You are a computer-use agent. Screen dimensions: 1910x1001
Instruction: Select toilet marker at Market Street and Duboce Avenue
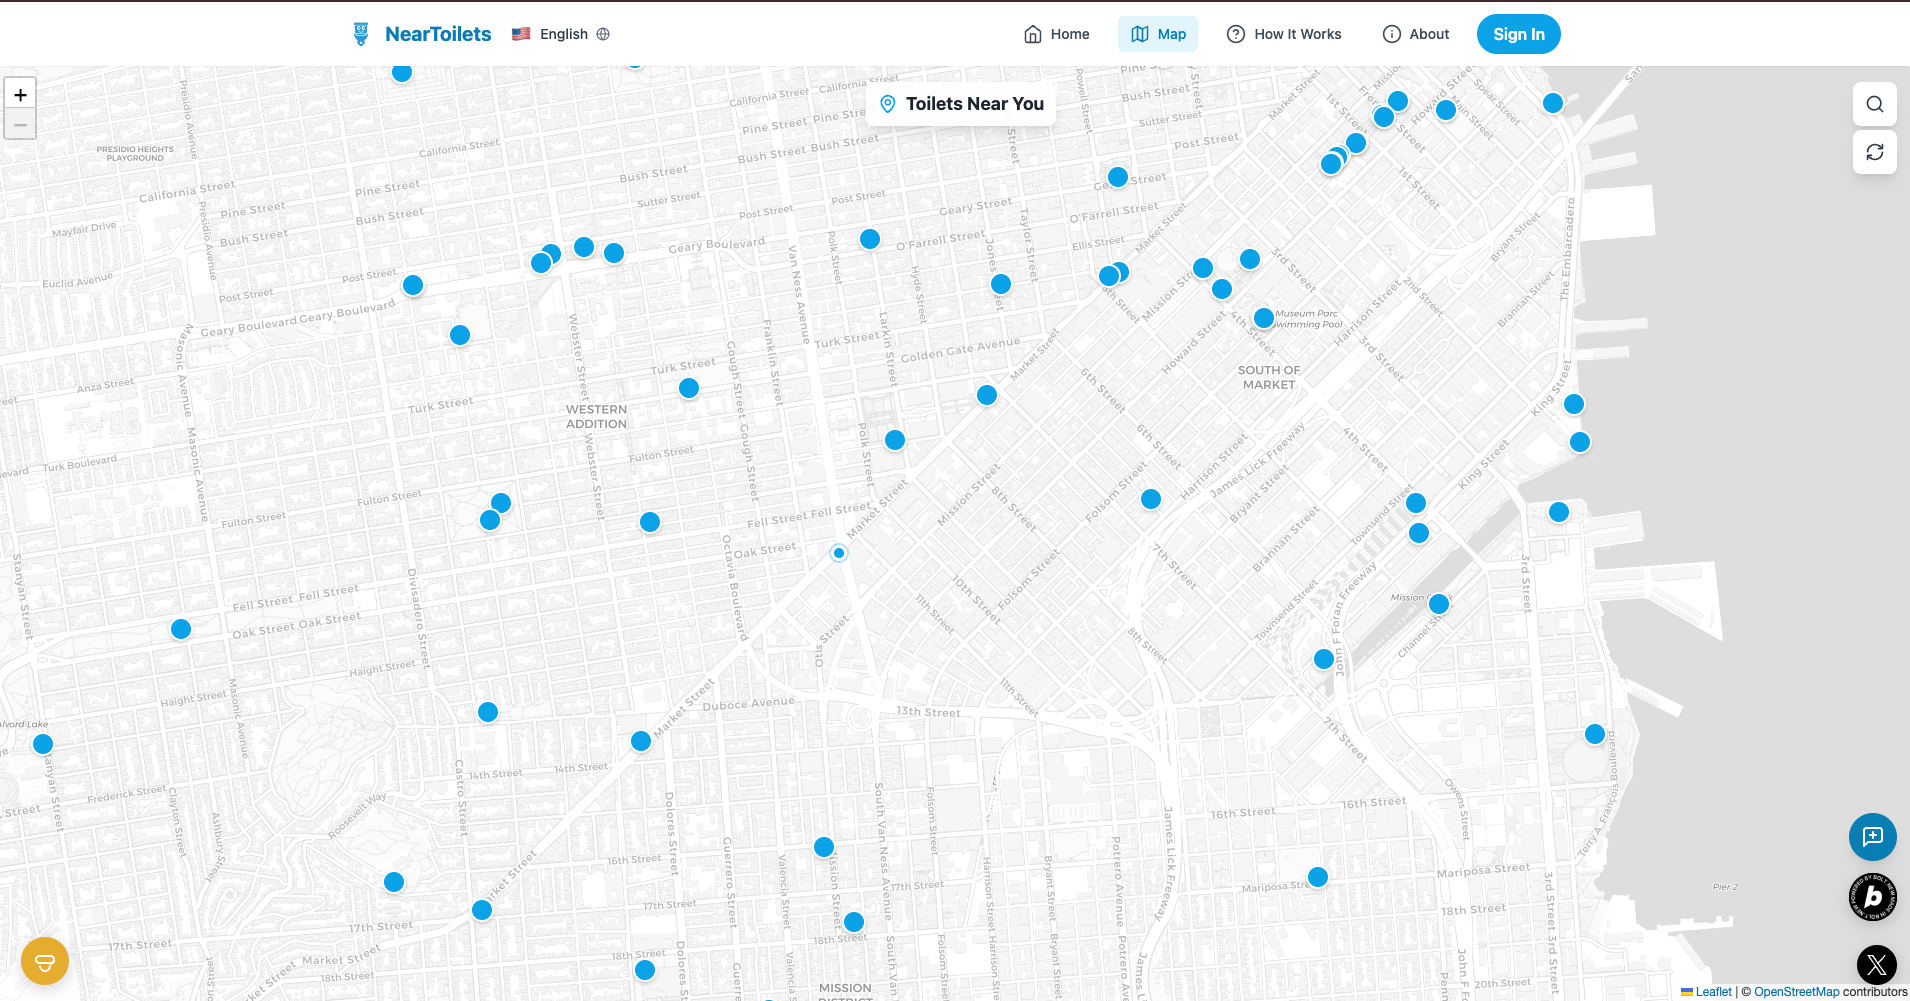pyautogui.click(x=641, y=741)
